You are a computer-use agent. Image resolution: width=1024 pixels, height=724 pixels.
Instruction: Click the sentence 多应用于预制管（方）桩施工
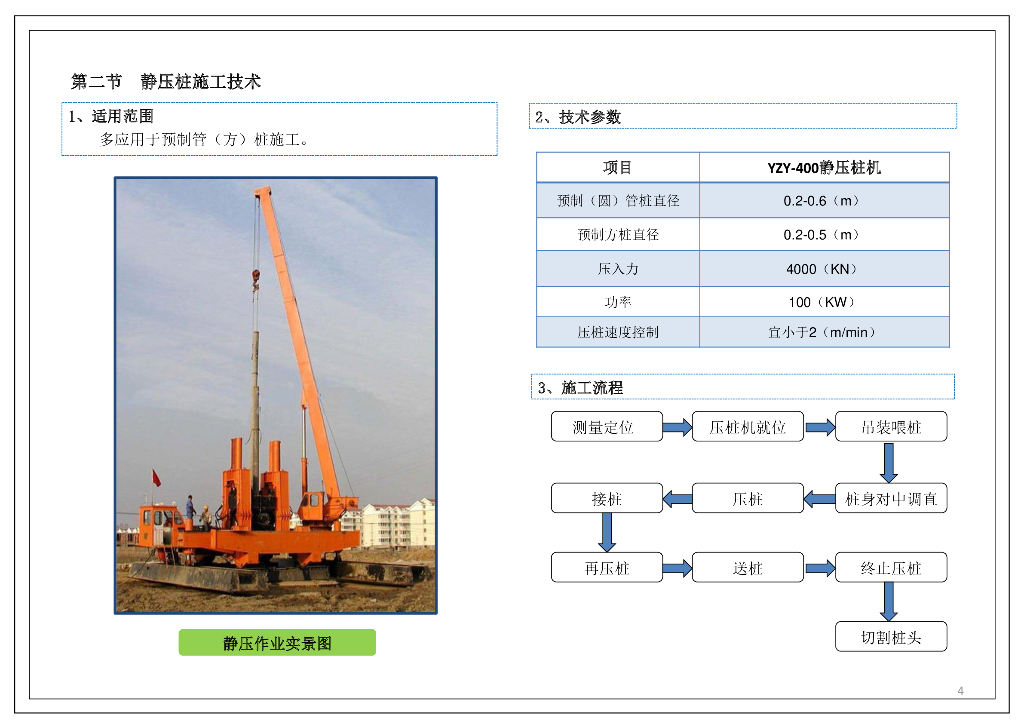204,140
